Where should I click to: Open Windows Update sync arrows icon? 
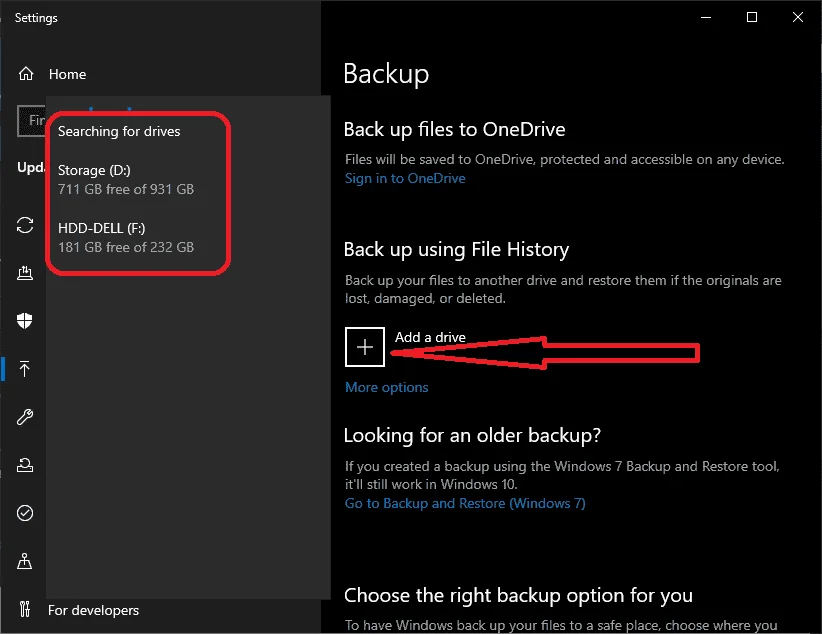pyautogui.click(x=25, y=225)
